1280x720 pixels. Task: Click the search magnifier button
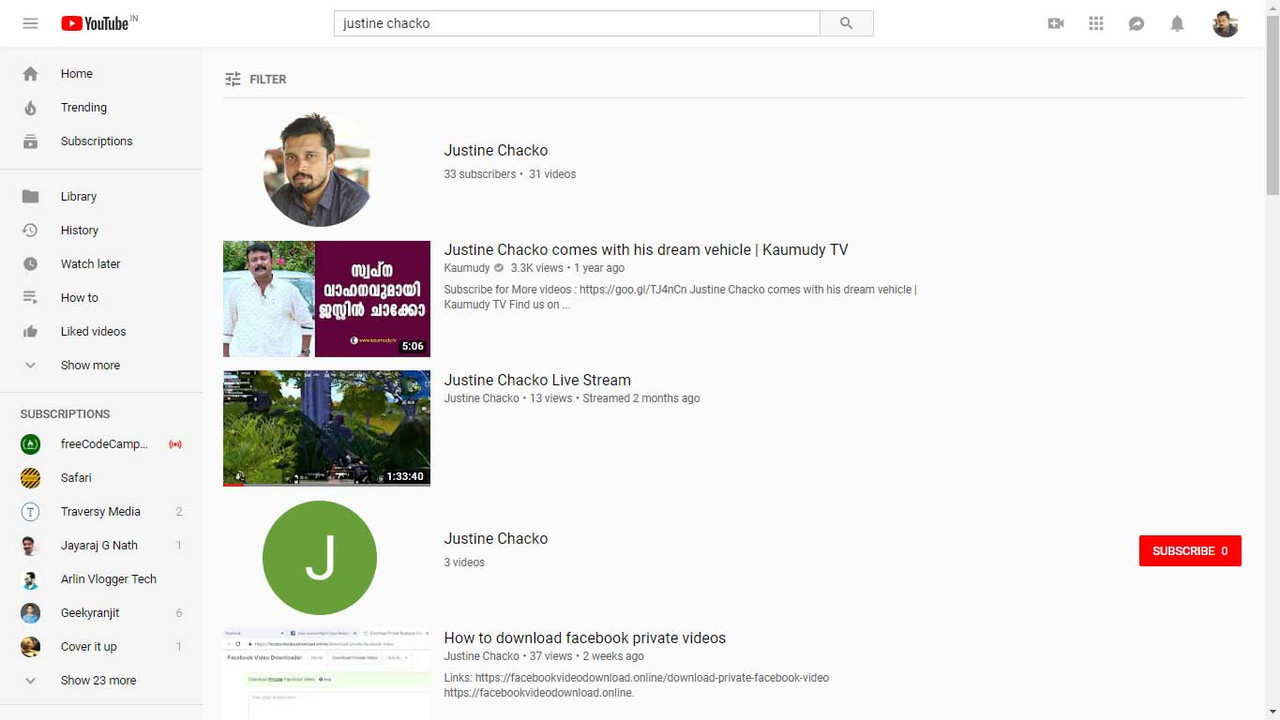[x=846, y=23]
